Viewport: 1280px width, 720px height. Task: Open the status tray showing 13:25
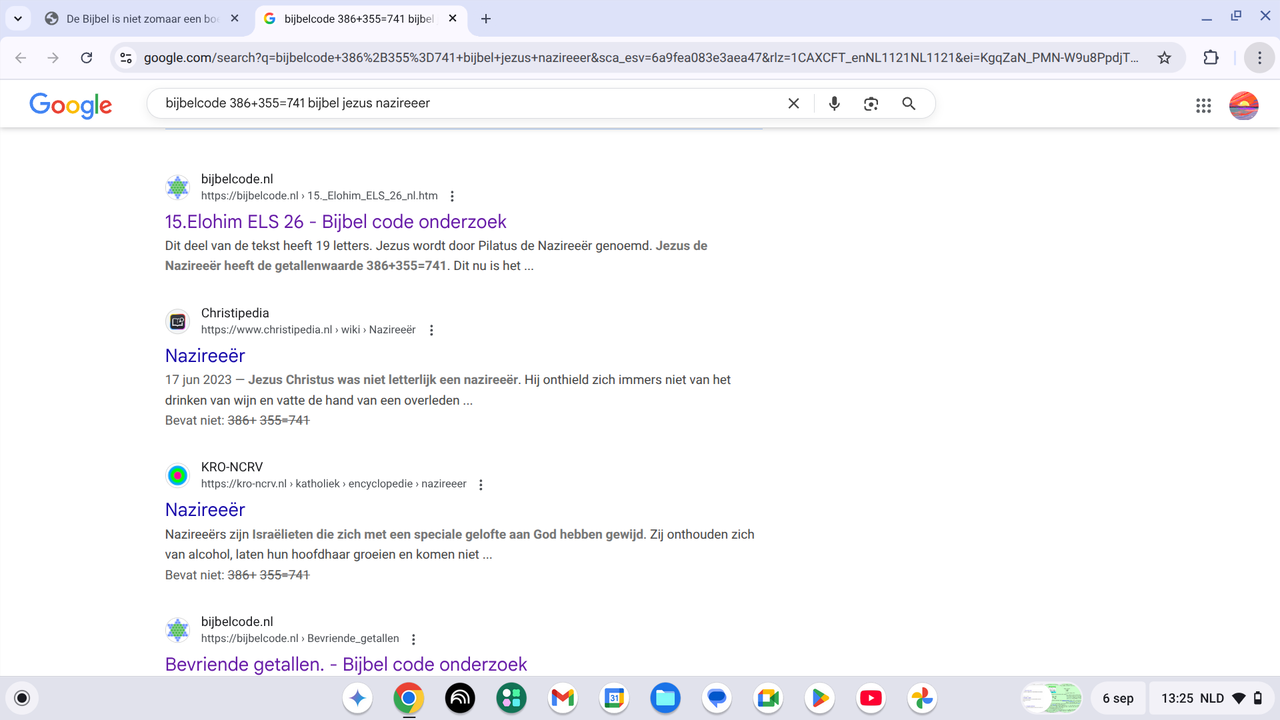click(x=1210, y=698)
